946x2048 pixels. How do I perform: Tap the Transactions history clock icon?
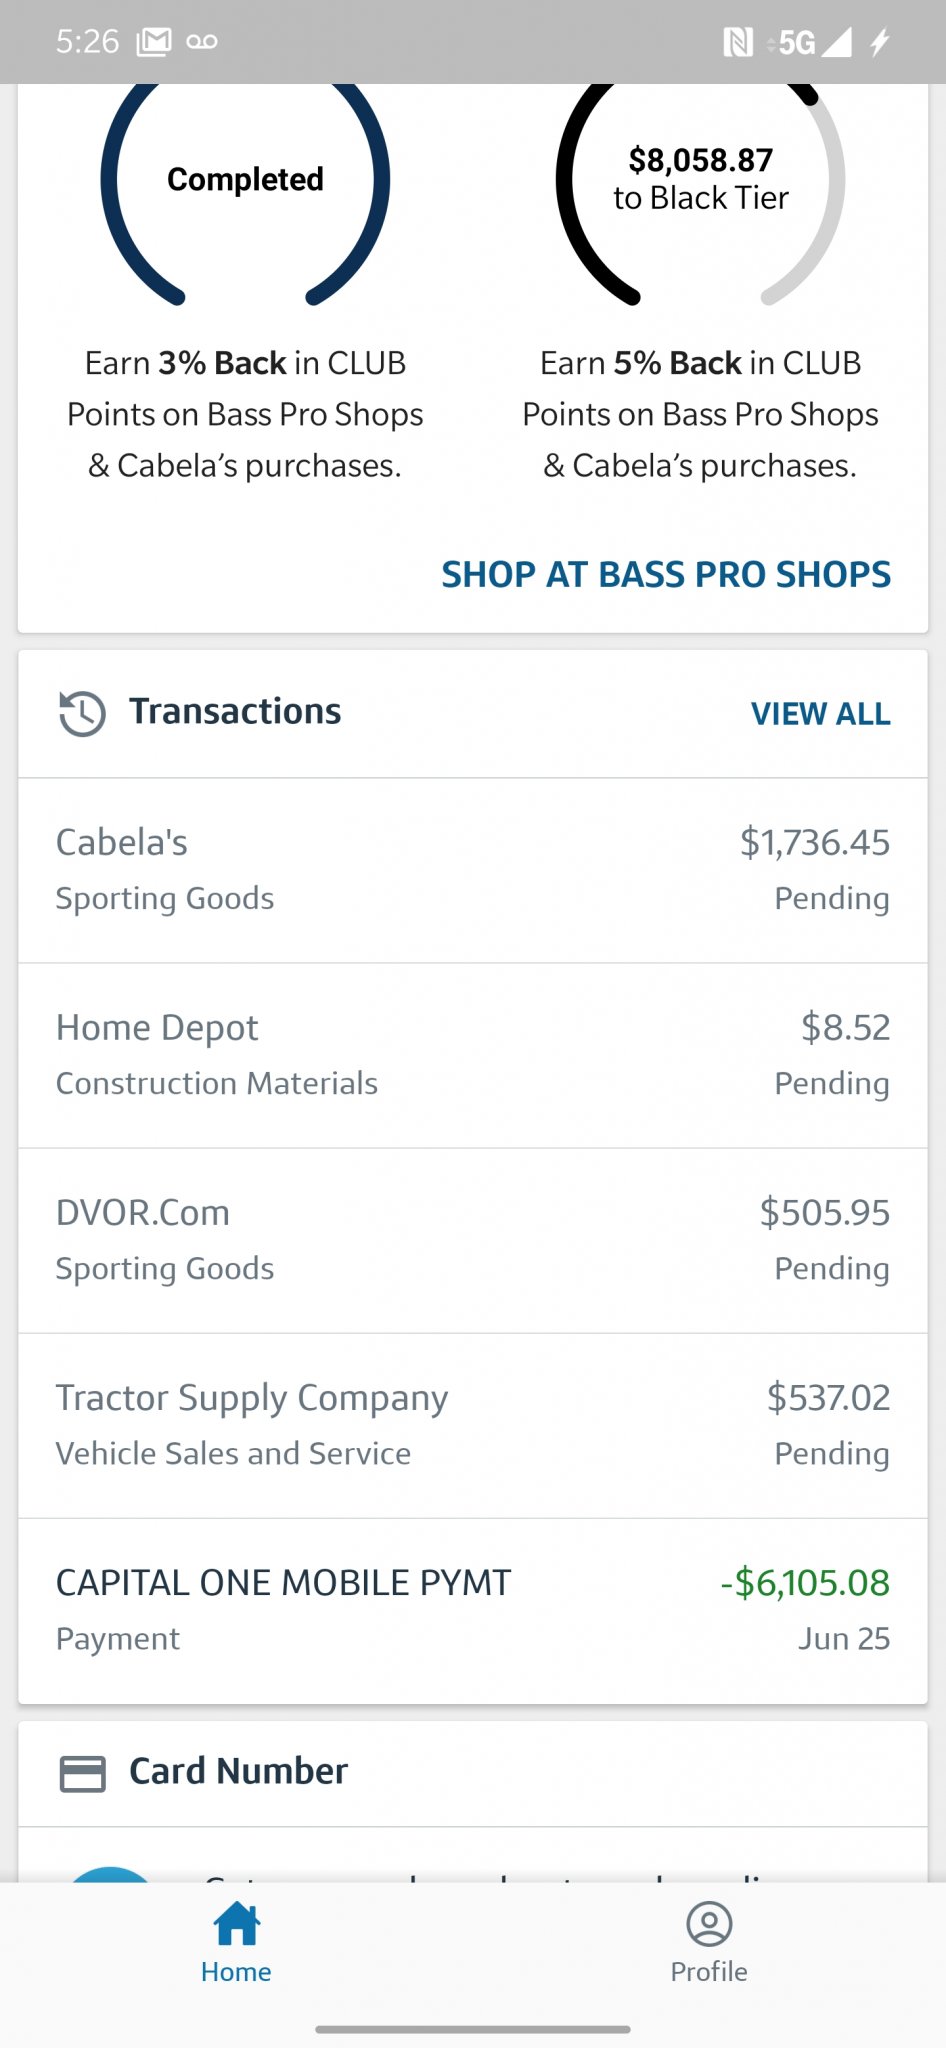click(x=82, y=713)
